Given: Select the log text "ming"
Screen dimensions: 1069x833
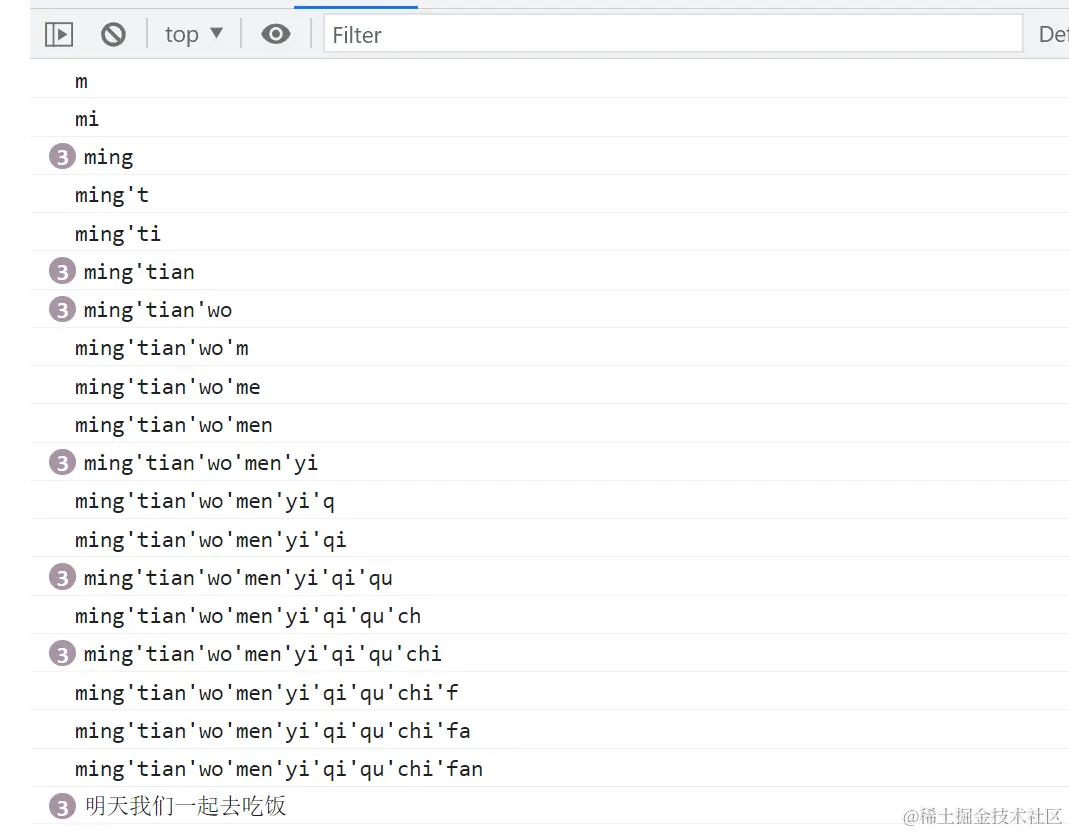Looking at the screenshot, I should coord(108,158).
